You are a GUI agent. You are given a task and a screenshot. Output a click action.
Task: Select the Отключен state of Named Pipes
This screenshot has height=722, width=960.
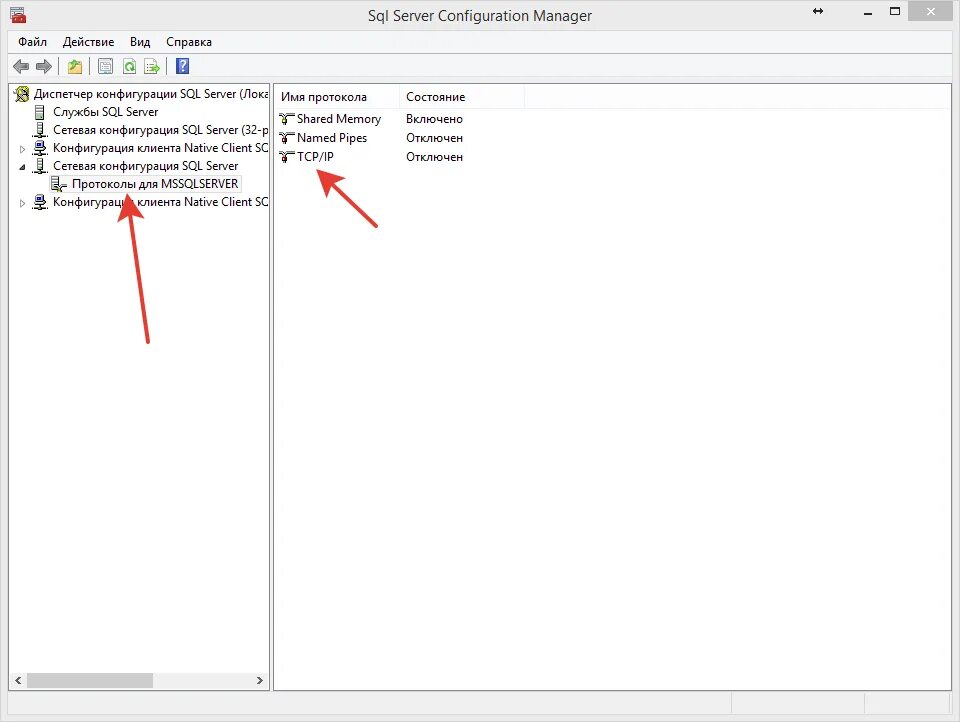[x=434, y=138]
